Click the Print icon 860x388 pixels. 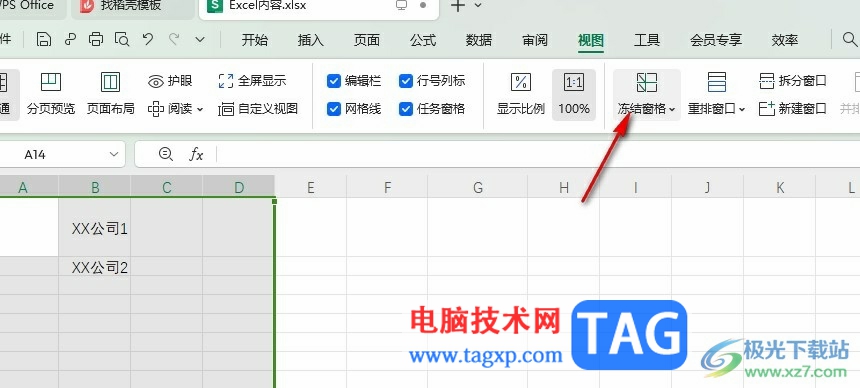[96, 40]
